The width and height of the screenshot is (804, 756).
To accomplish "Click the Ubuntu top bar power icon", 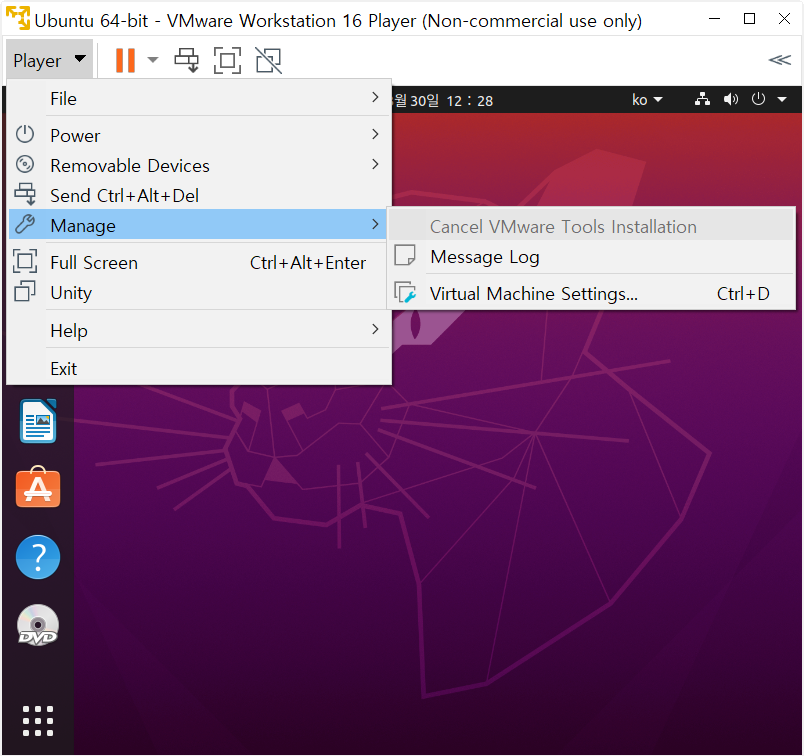I will click(x=758, y=98).
